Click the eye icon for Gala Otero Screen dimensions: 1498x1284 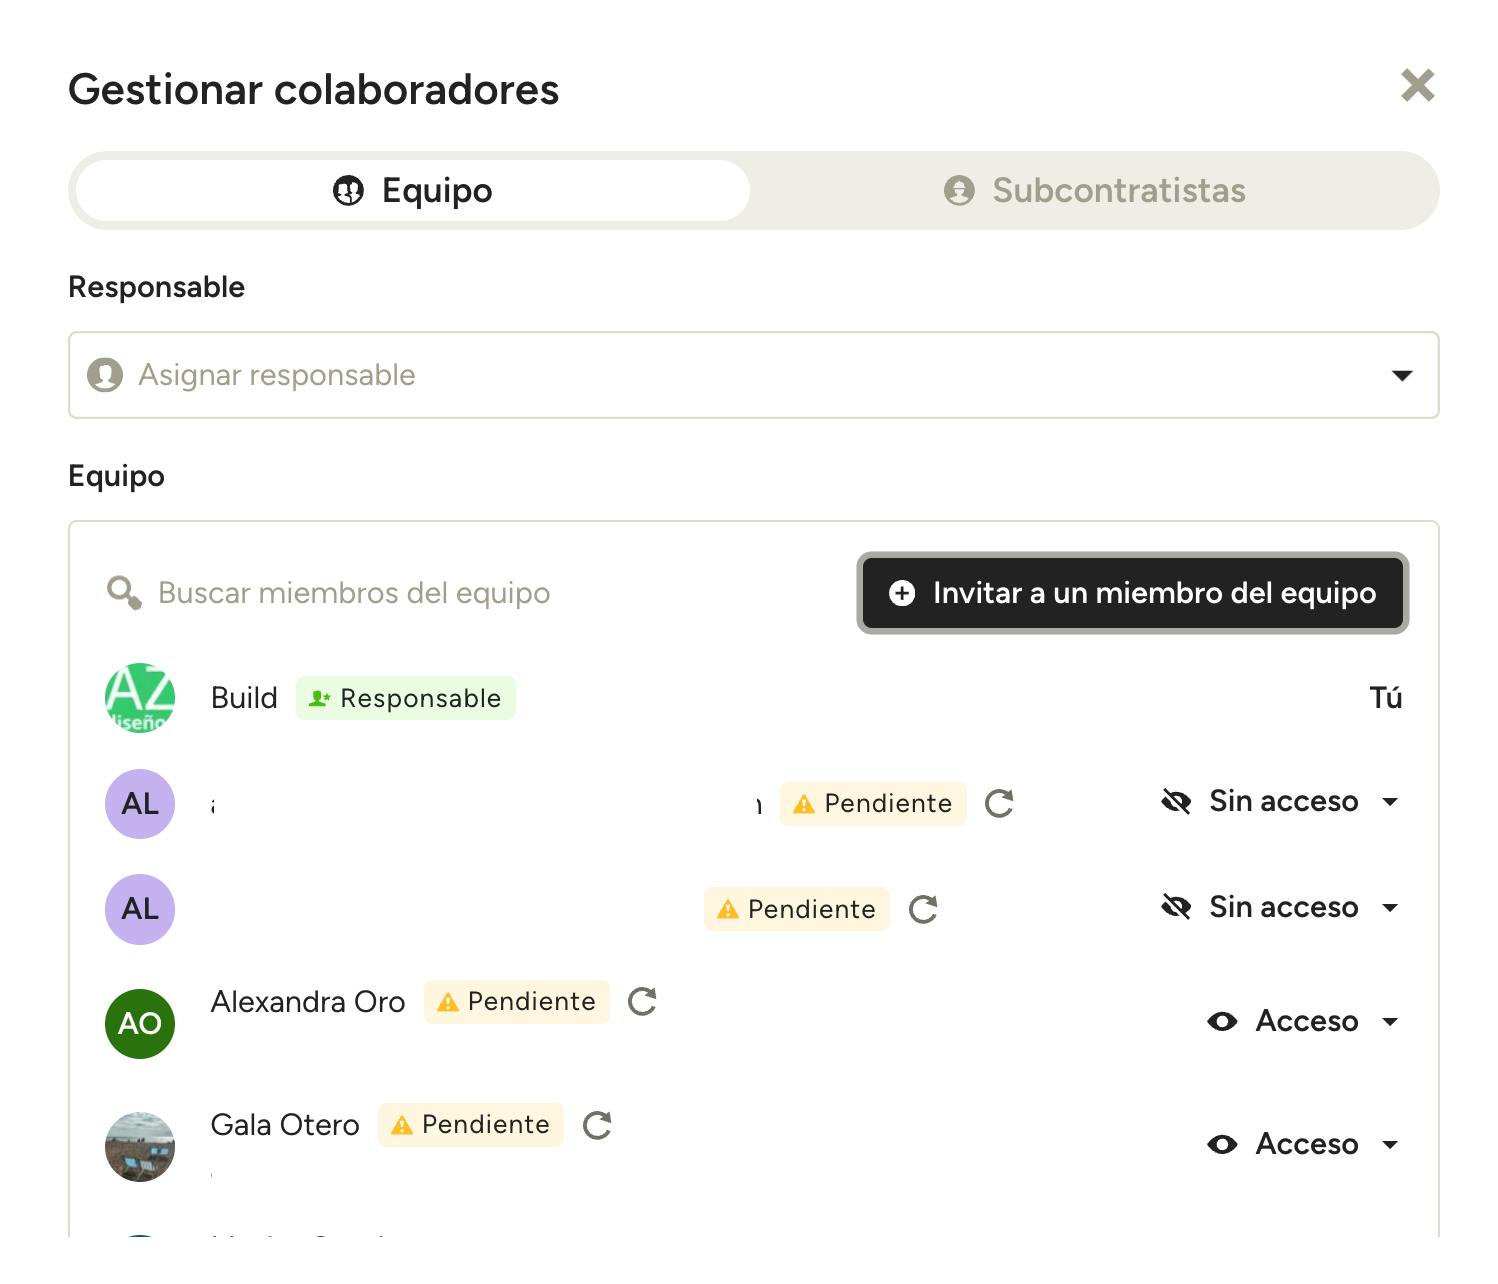1222,1144
